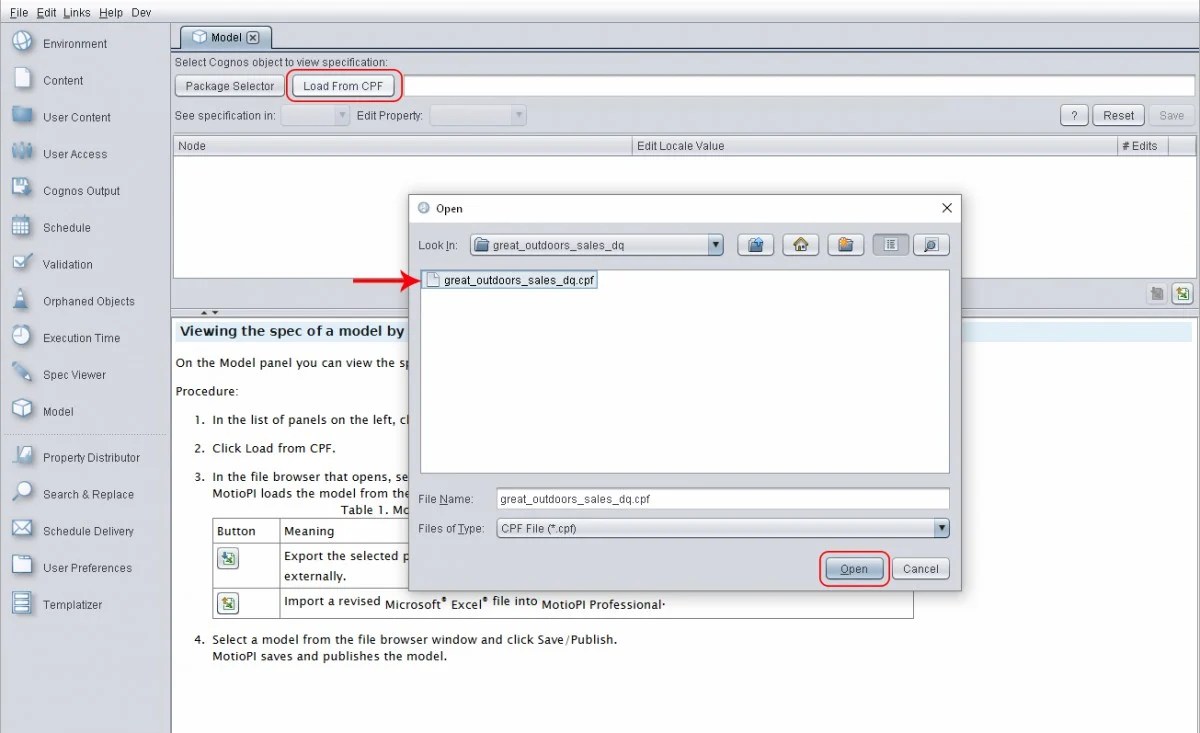Close the Model tab with its X
This screenshot has width=1200, height=733.
pos(253,37)
